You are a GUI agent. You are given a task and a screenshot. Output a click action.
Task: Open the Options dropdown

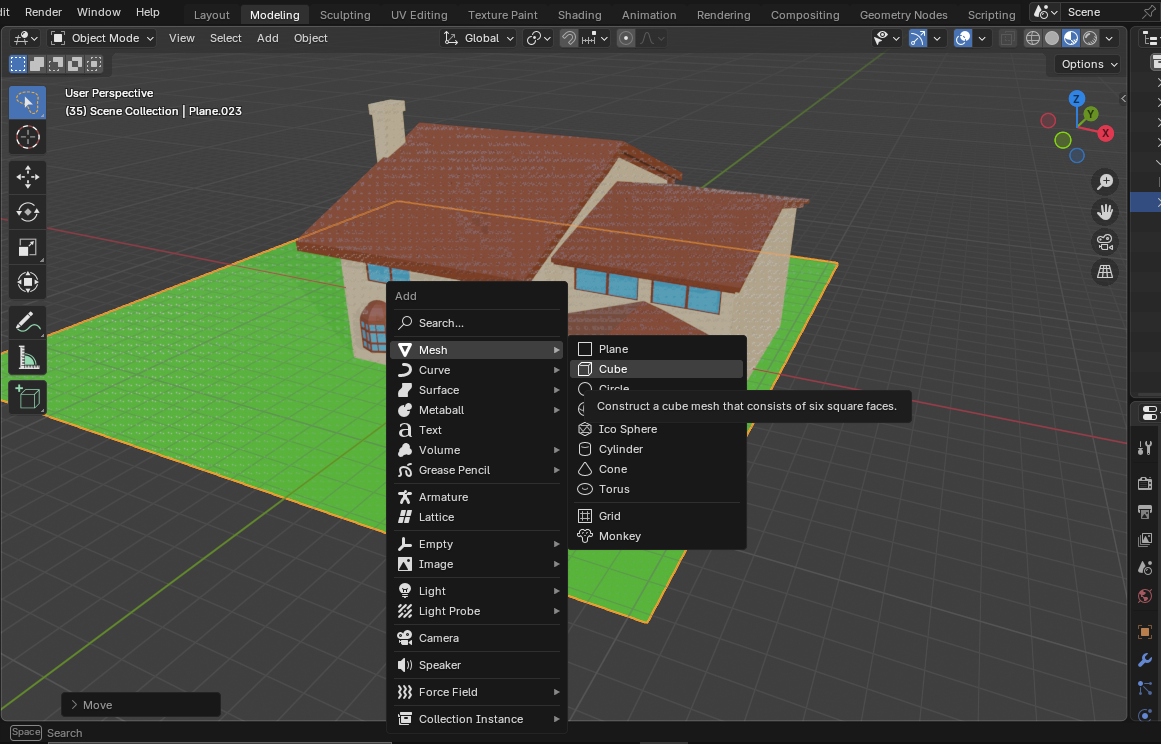pos(1088,64)
